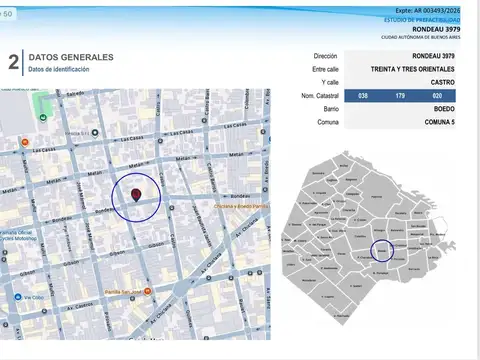The image size is (480, 360).
Task: Click the 'Salcedo' street label on the map
Action: click(x=75, y=94)
